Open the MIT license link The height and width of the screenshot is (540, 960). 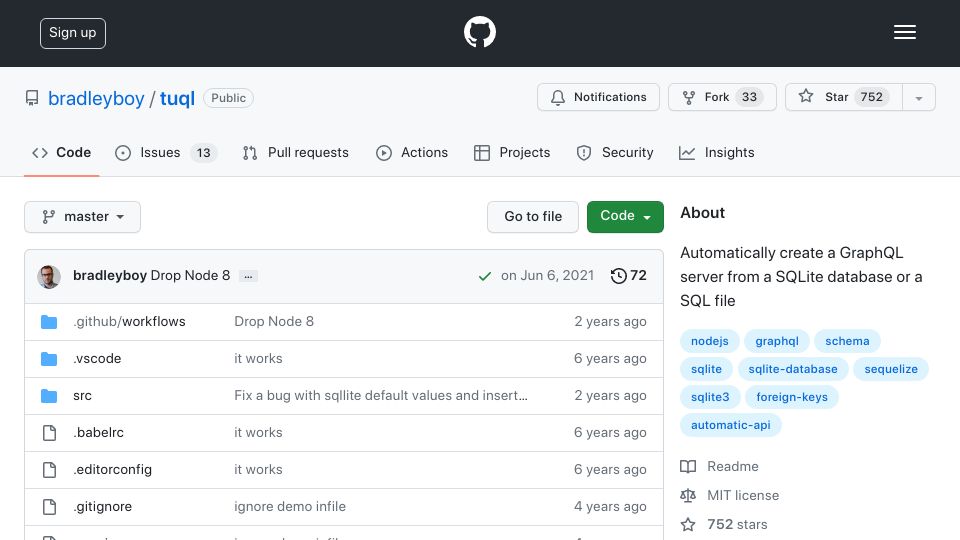coord(730,495)
